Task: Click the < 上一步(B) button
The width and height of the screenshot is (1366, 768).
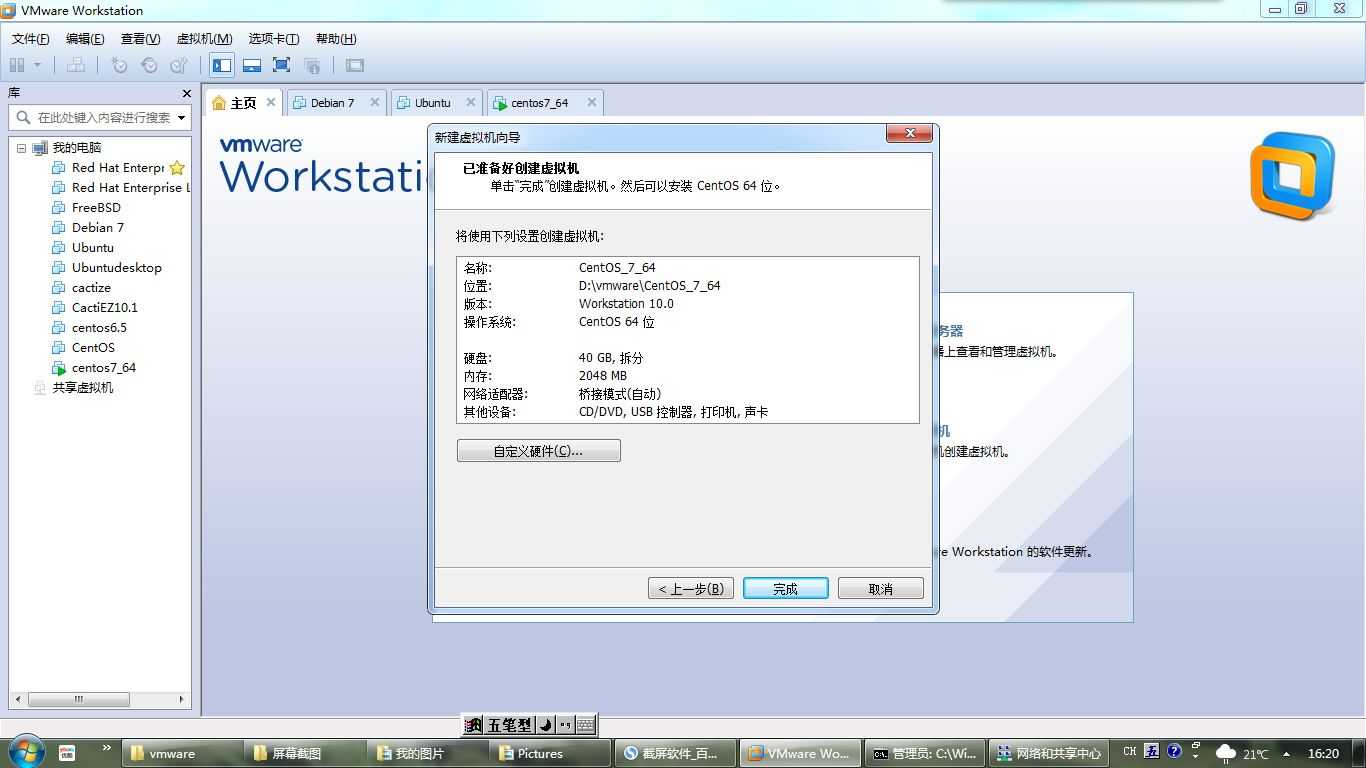Action: (x=691, y=589)
